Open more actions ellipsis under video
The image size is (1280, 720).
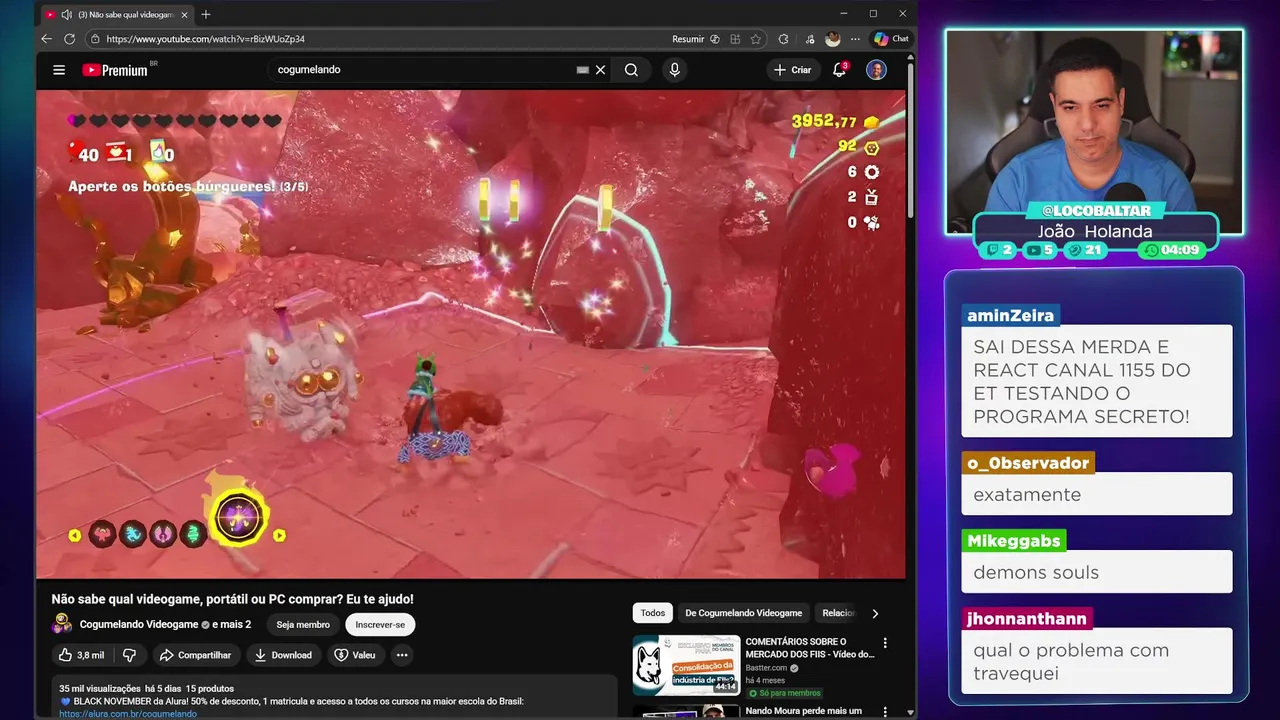pos(401,655)
